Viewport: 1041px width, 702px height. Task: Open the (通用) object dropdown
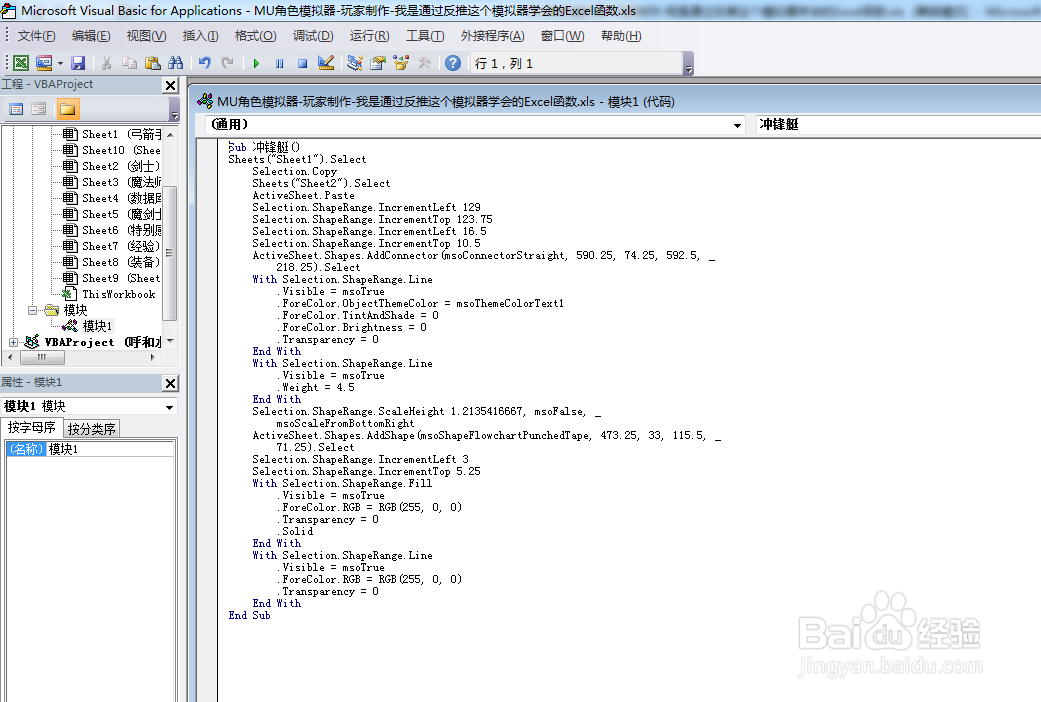[737, 125]
